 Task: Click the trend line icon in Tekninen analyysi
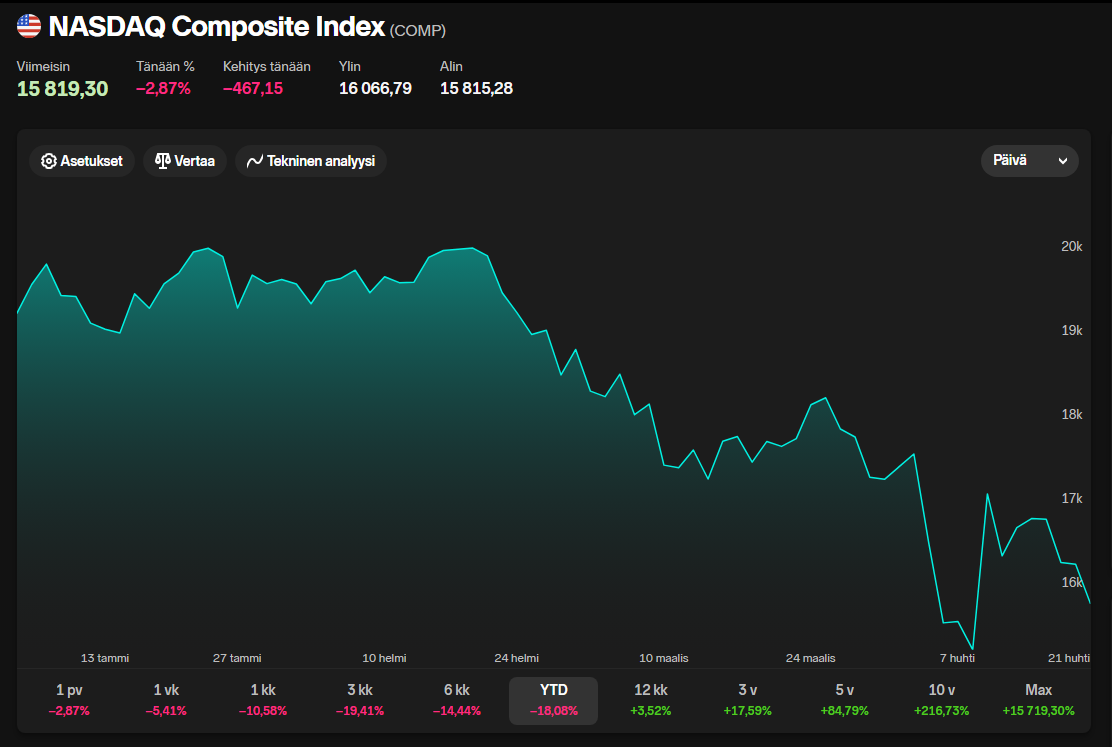pyautogui.click(x=255, y=161)
